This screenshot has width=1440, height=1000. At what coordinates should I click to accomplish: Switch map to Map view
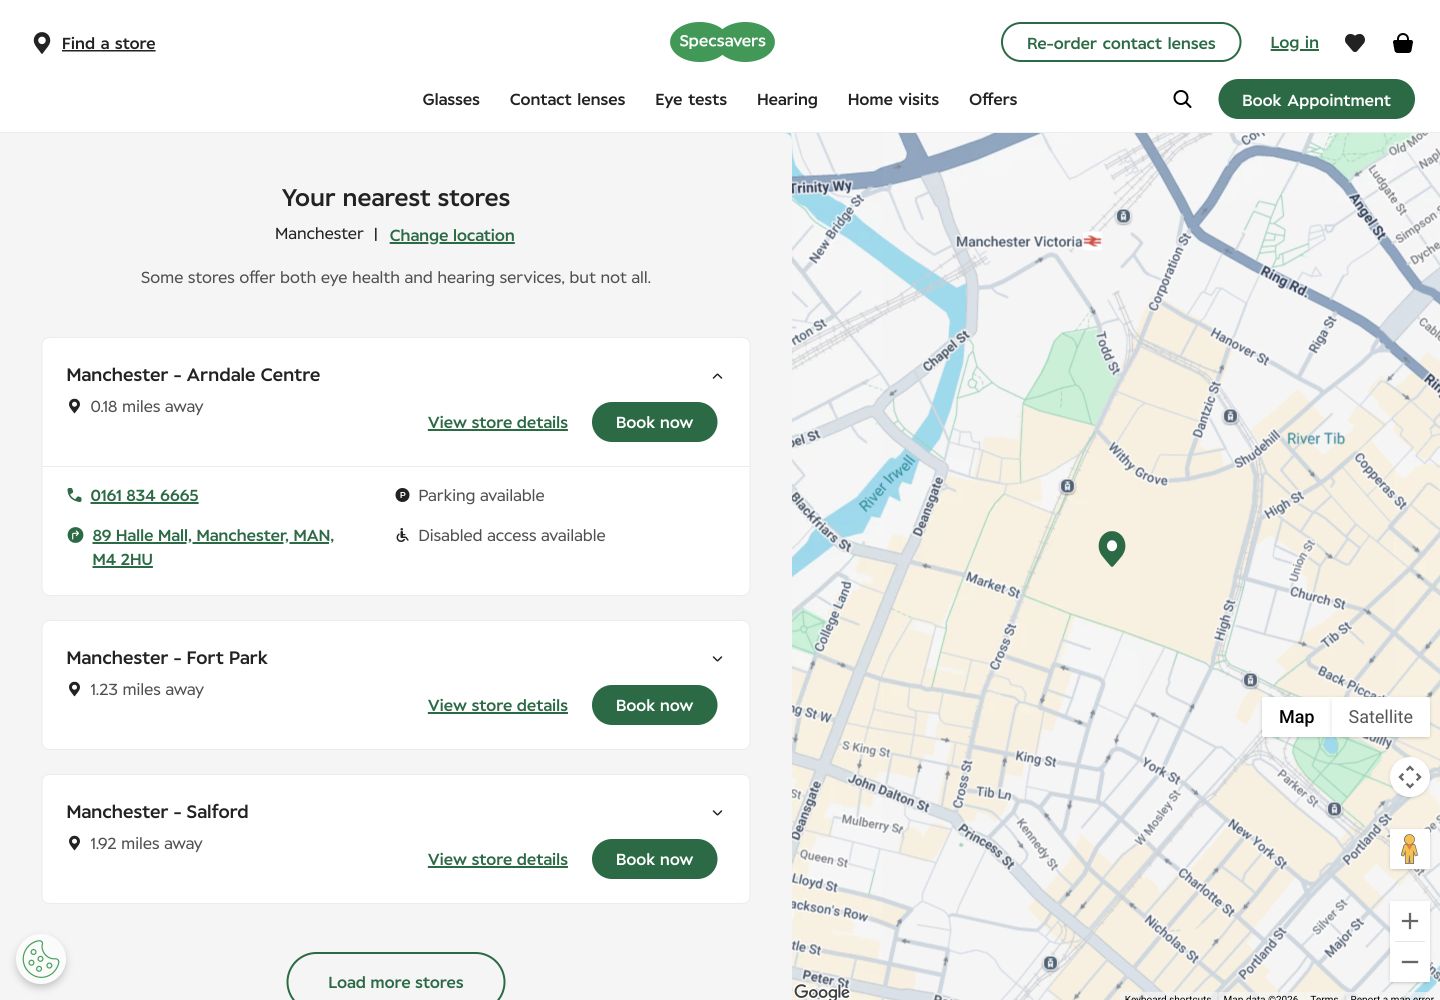[1296, 717]
